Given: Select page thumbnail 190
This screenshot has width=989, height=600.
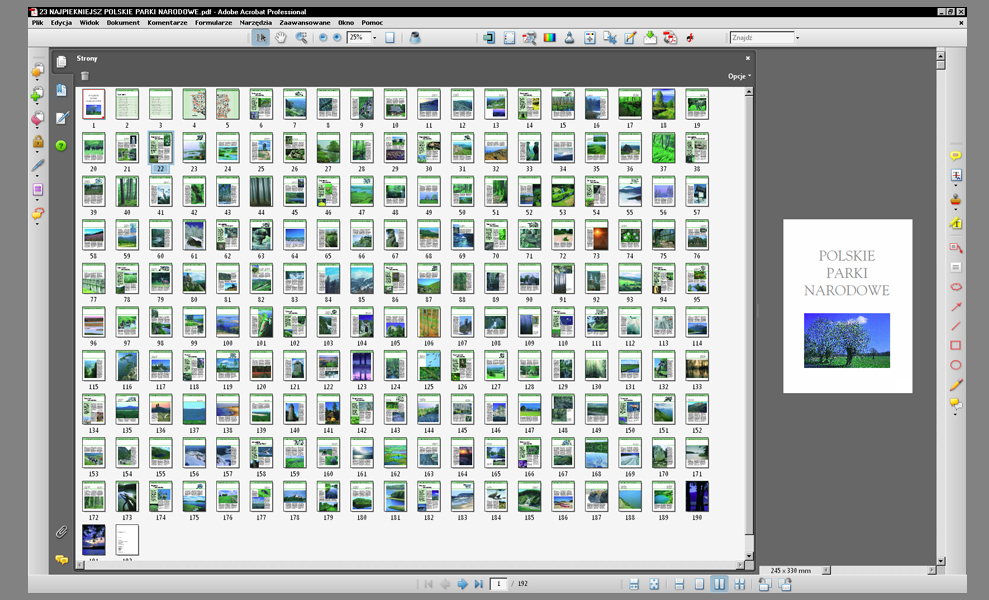Looking at the screenshot, I should 697,496.
